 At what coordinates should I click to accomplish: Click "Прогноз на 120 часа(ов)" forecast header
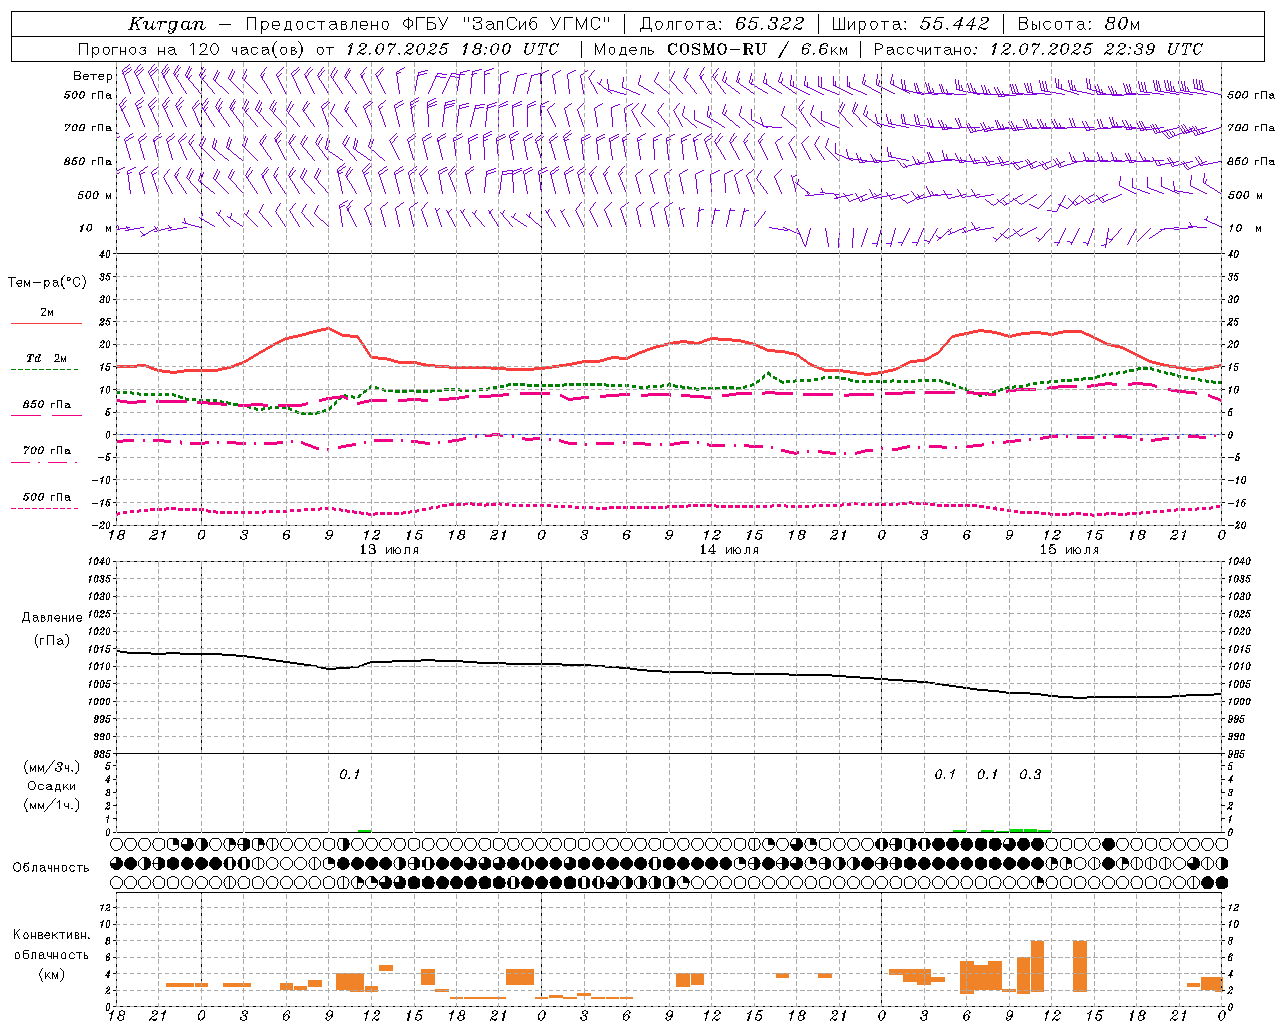[x=193, y=49]
